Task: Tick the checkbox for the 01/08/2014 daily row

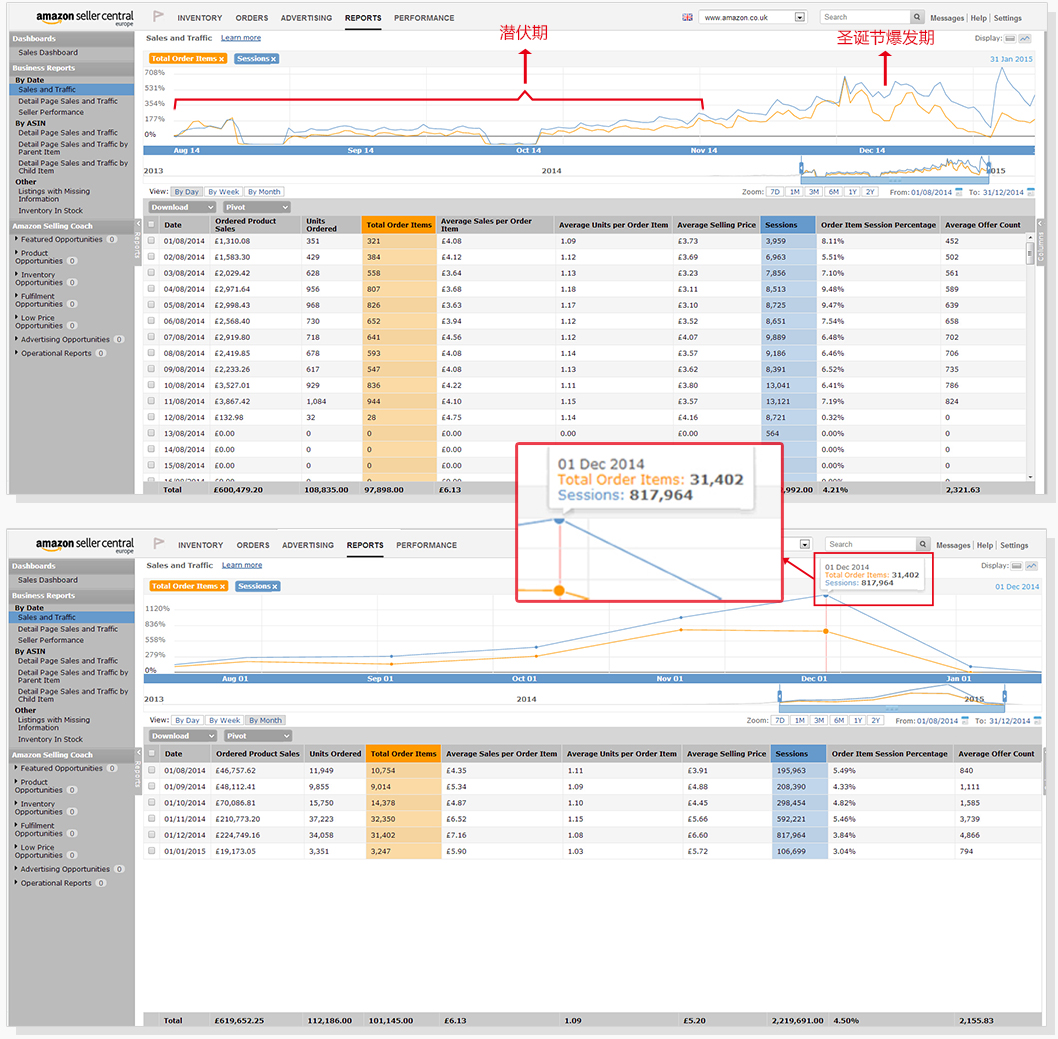Action: pyautogui.click(x=151, y=241)
